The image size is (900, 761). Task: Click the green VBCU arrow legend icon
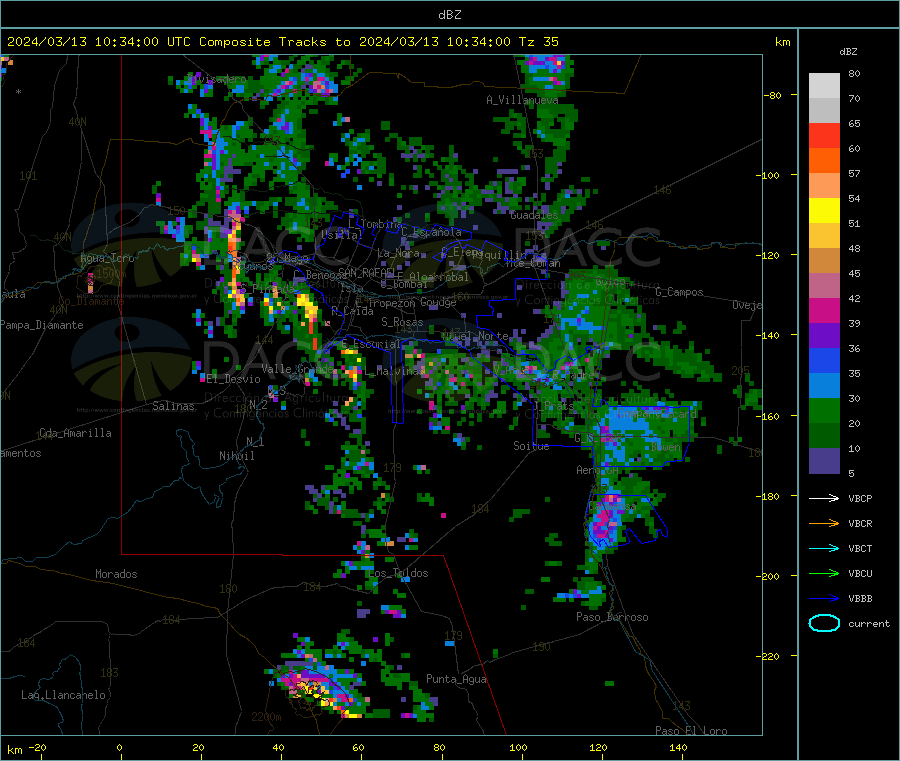(x=824, y=573)
